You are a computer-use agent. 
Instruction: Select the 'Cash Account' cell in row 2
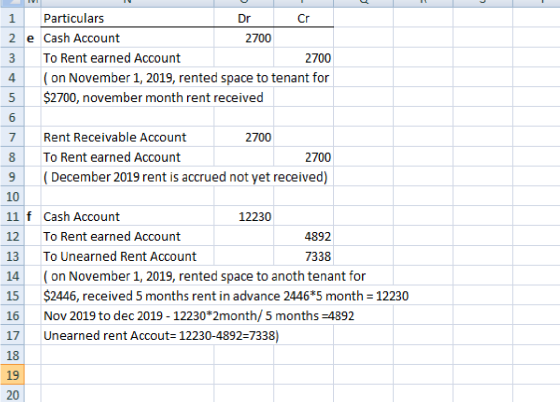tap(128, 38)
